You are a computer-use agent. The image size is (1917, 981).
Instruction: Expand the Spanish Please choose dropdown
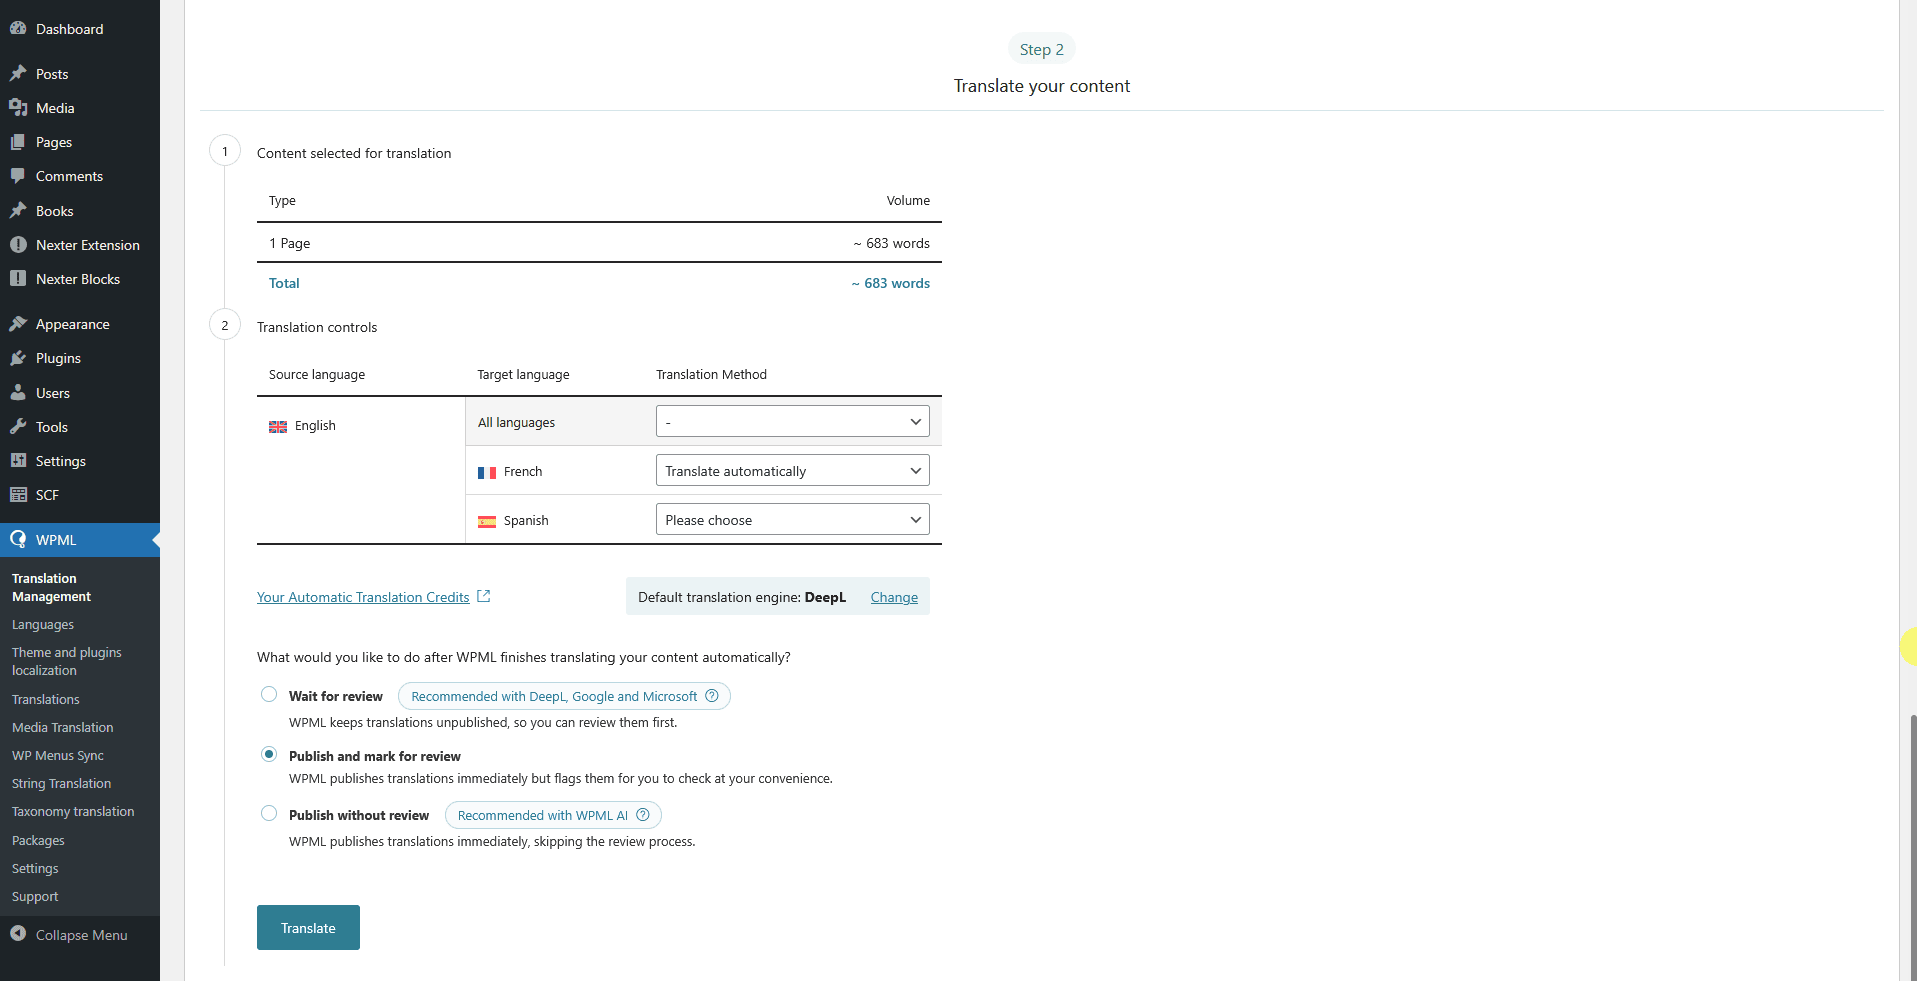791,519
